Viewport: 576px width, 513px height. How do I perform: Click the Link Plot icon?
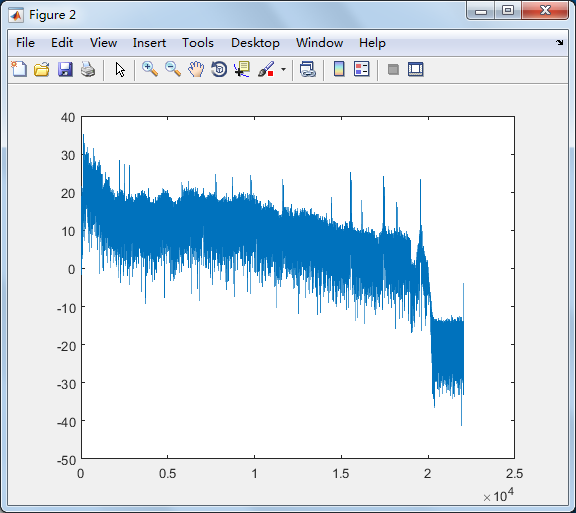307,69
